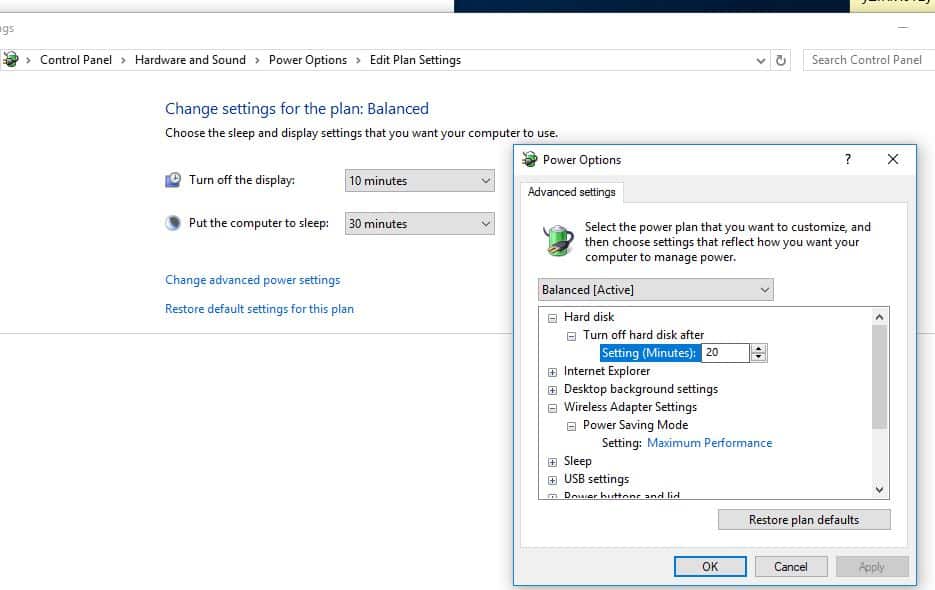Screen dimensions: 935x590
Task: Expand Desktop background settings node
Action: [552, 389]
